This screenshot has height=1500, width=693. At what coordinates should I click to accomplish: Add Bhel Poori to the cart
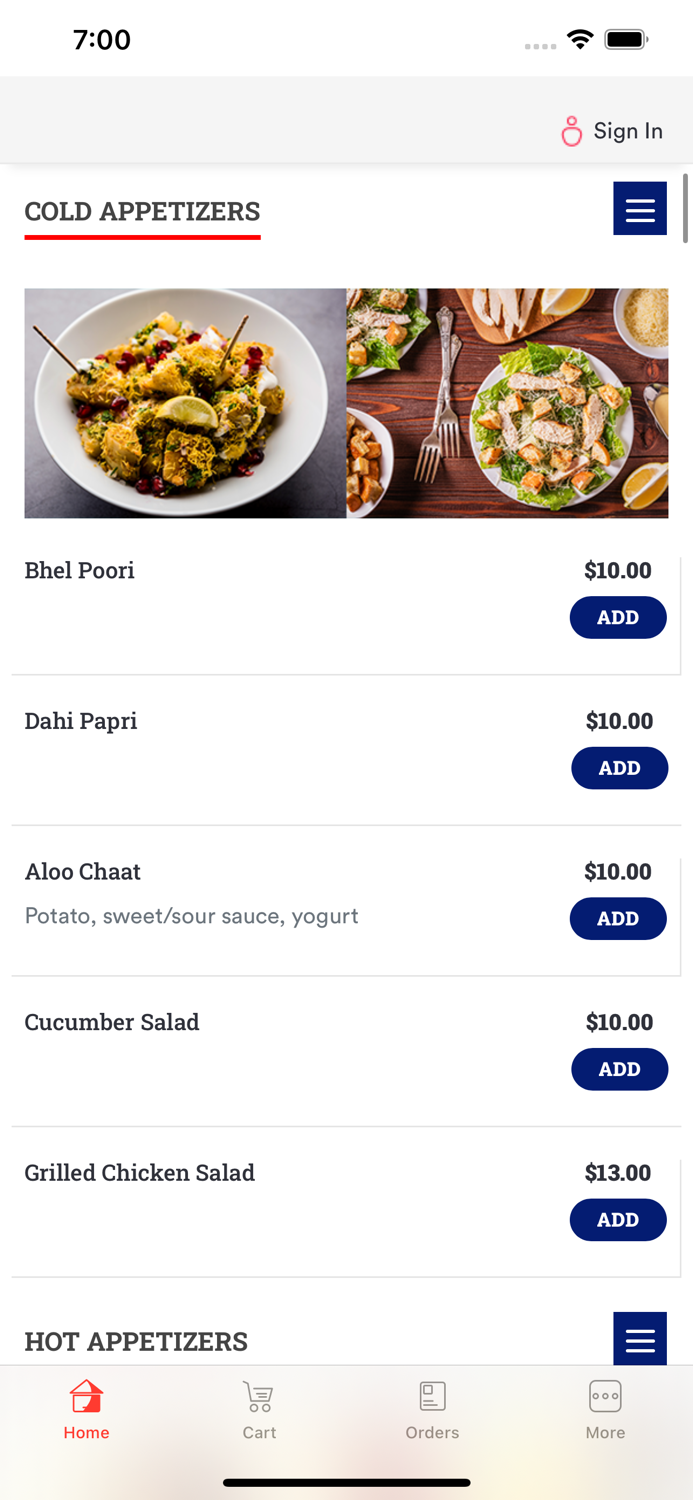tap(618, 617)
